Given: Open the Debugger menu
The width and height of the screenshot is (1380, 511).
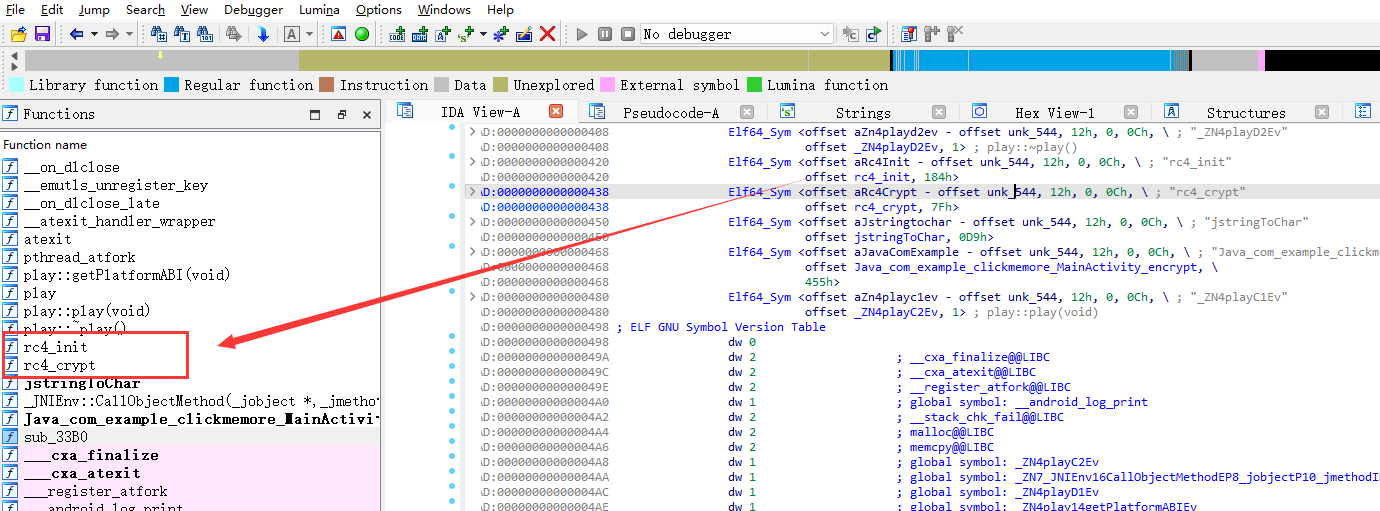Looking at the screenshot, I should (253, 9).
